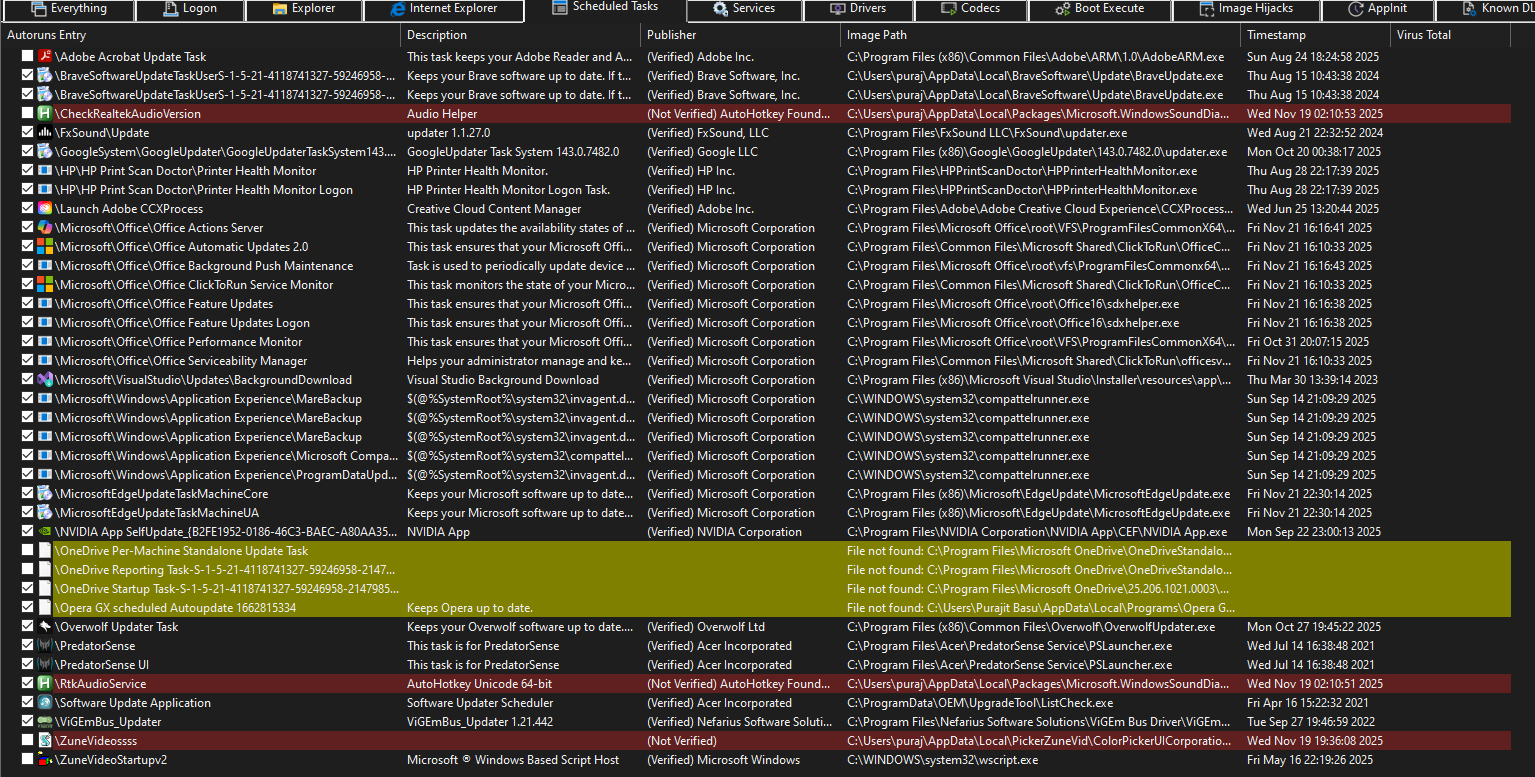Sort by the Publisher column header
The height and width of the screenshot is (777, 1535).
(x=740, y=35)
